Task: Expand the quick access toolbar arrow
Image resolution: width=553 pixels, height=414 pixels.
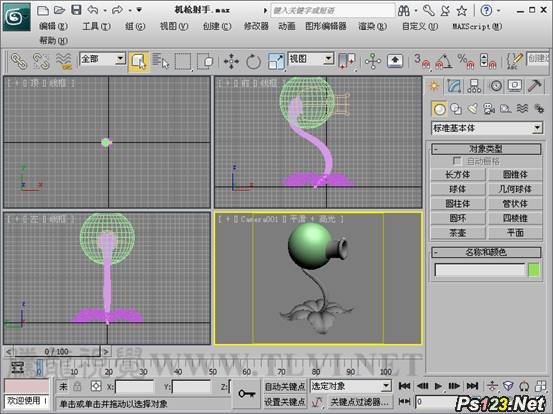Action: pyautogui.click(x=139, y=10)
